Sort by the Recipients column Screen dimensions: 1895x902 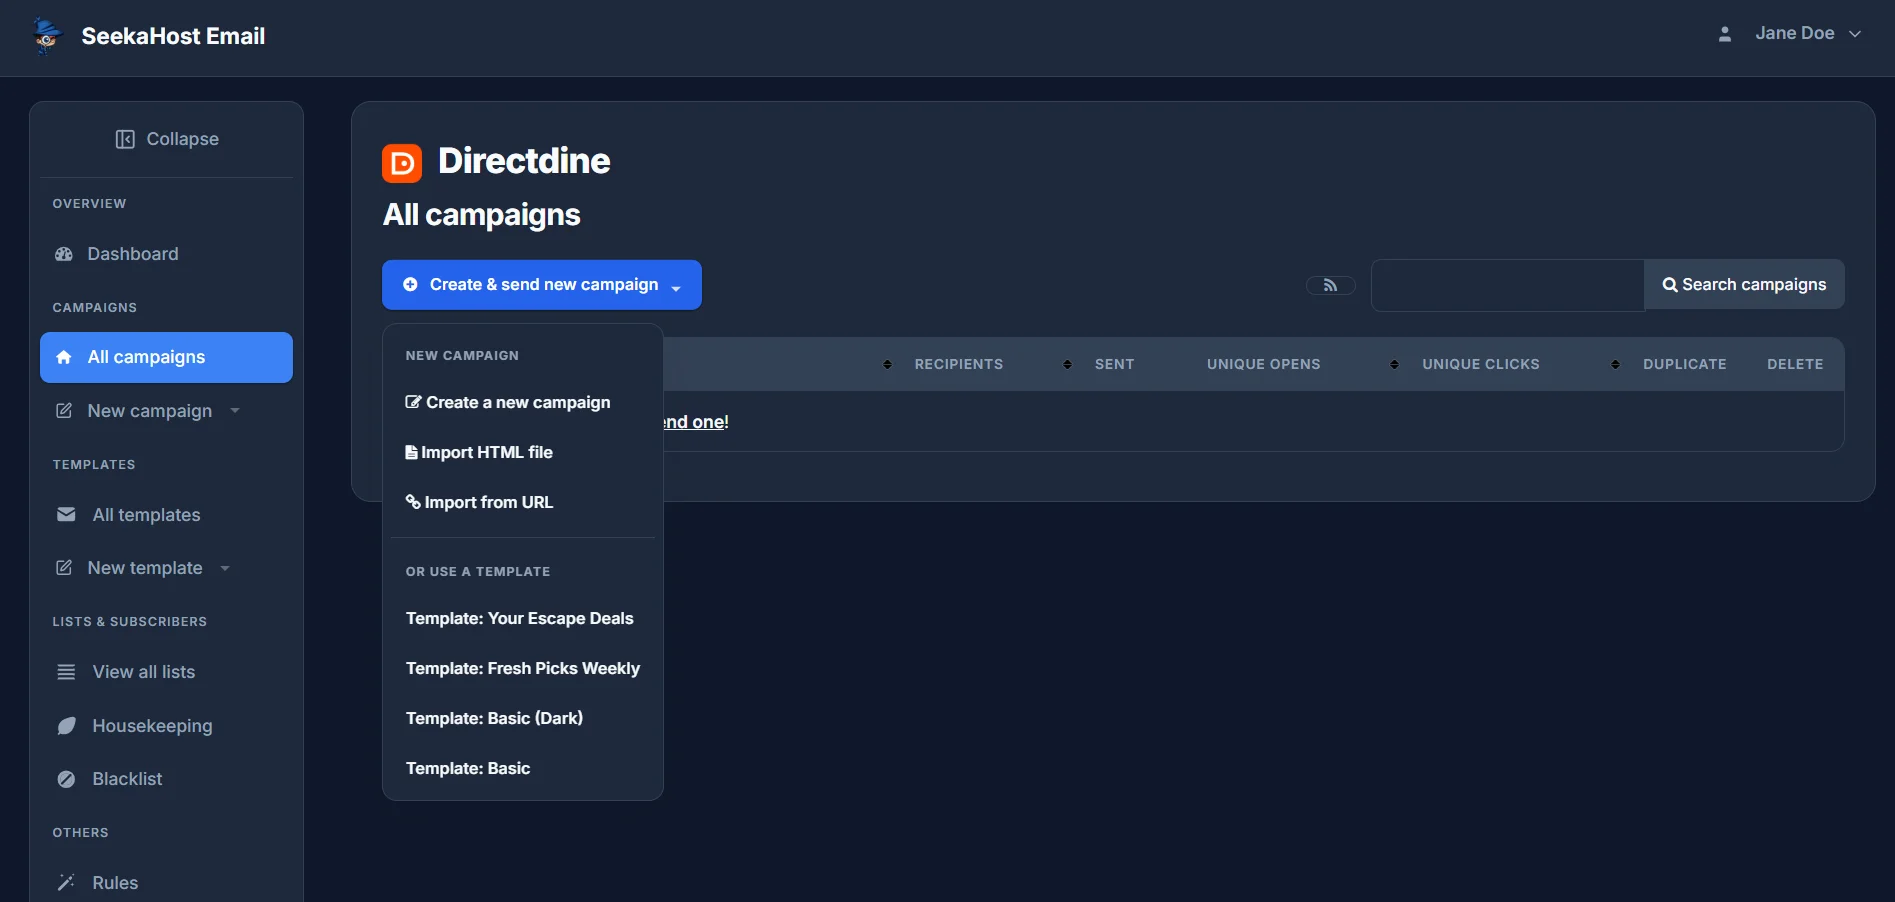click(x=958, y=364)
